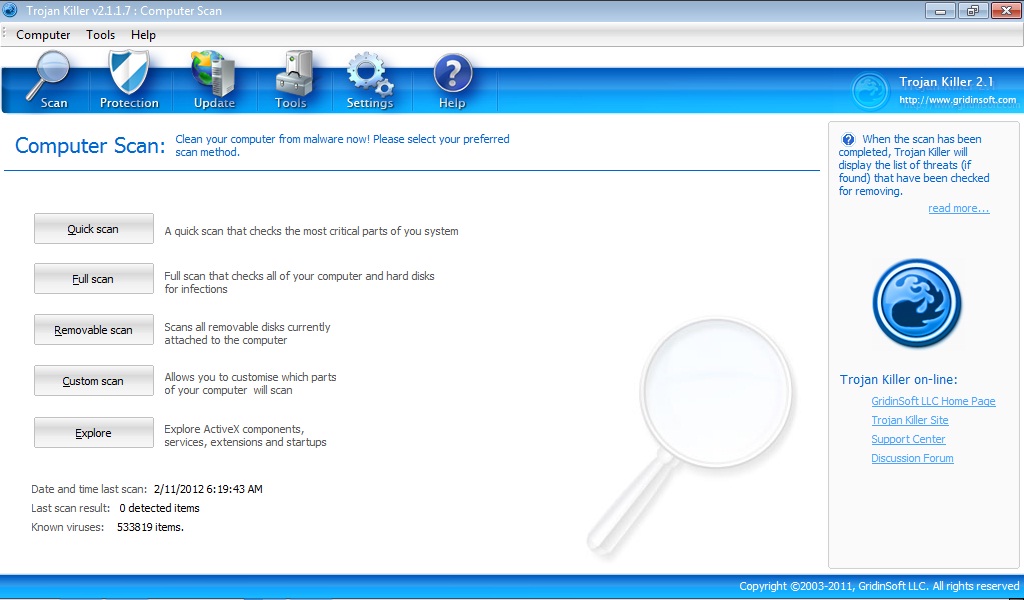The width and height of the screenshot is (1024, 600).
Task: Open the Support Center link
Action: coord(908,439)
